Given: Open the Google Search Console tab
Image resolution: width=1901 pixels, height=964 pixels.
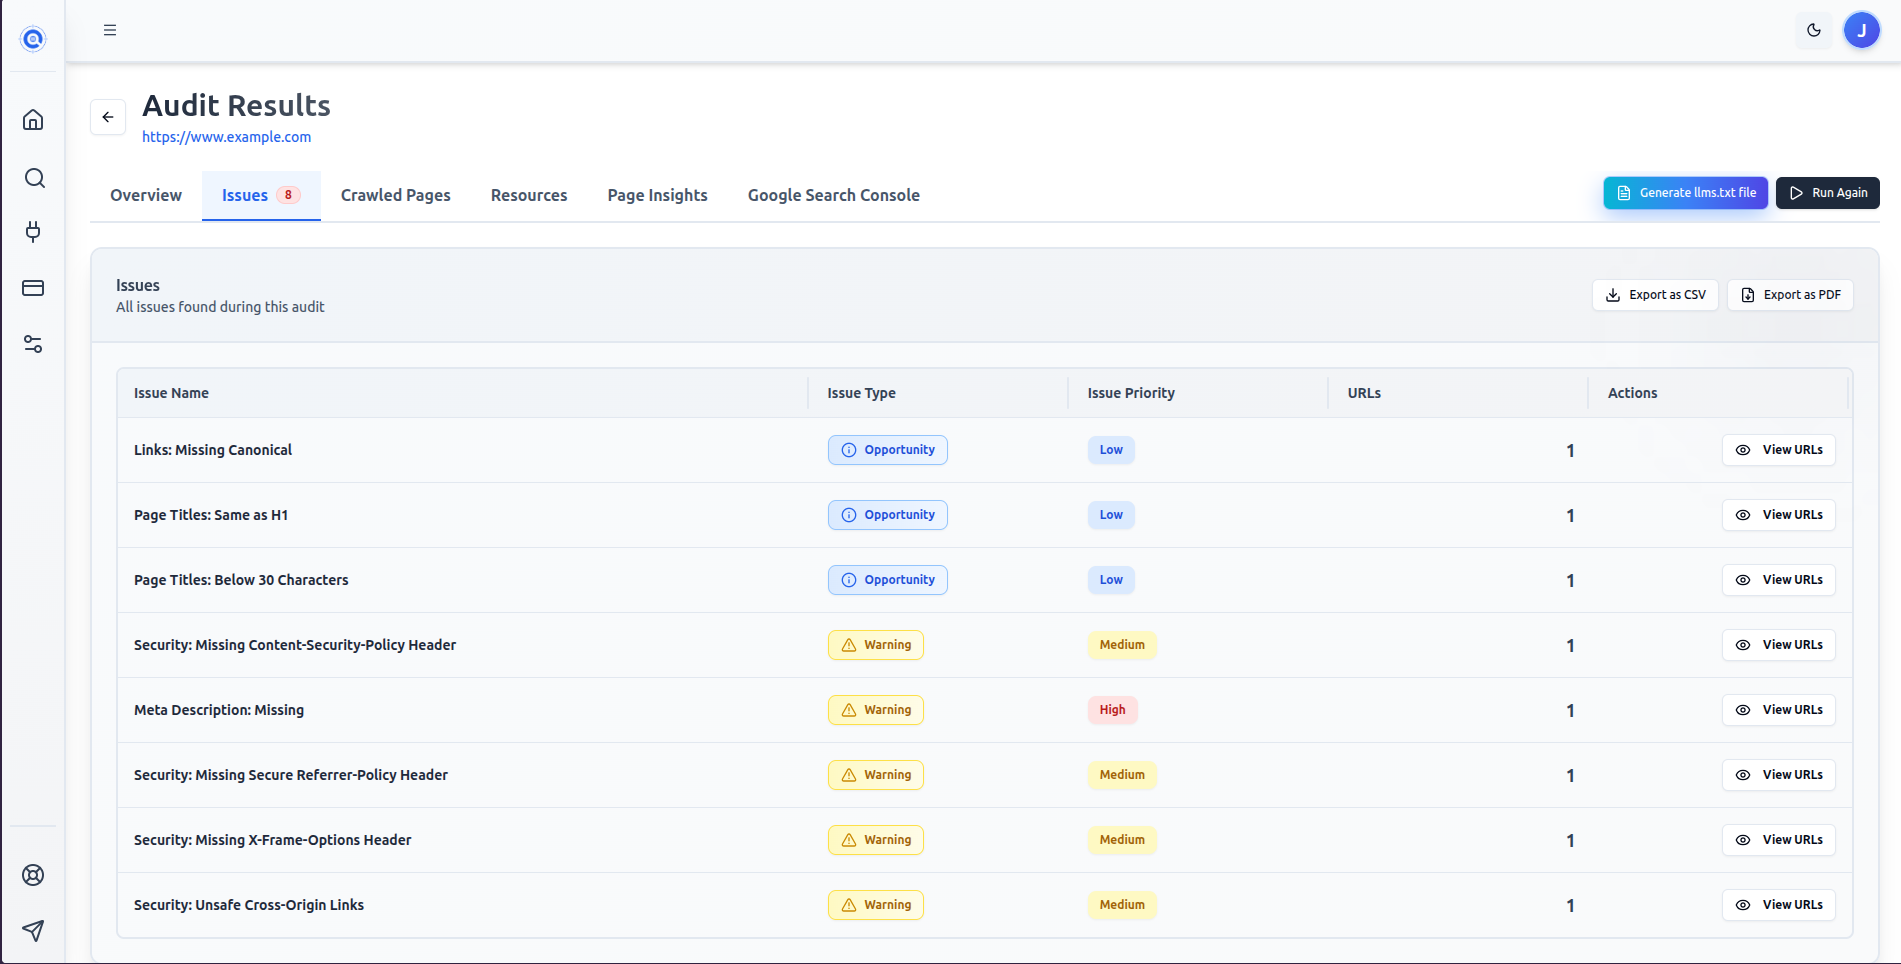Looking at the screenshot, I should (x=833, y=195).
